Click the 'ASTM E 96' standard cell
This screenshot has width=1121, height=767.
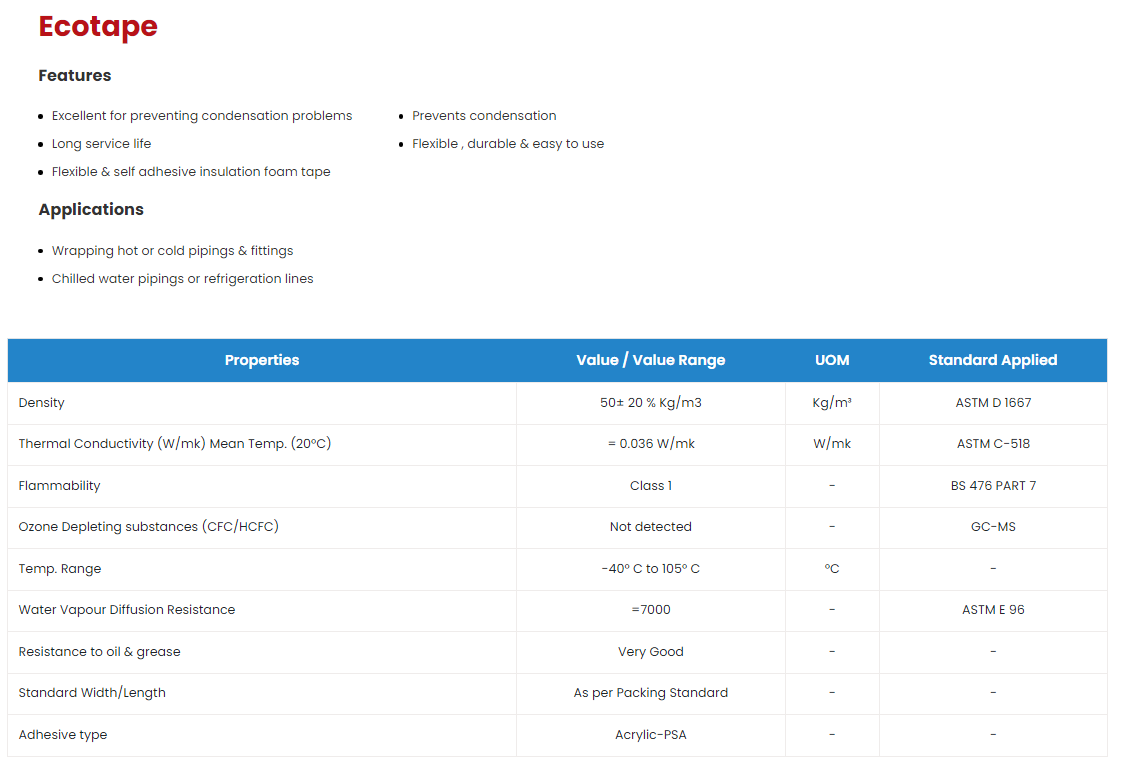tap(993, 610)
